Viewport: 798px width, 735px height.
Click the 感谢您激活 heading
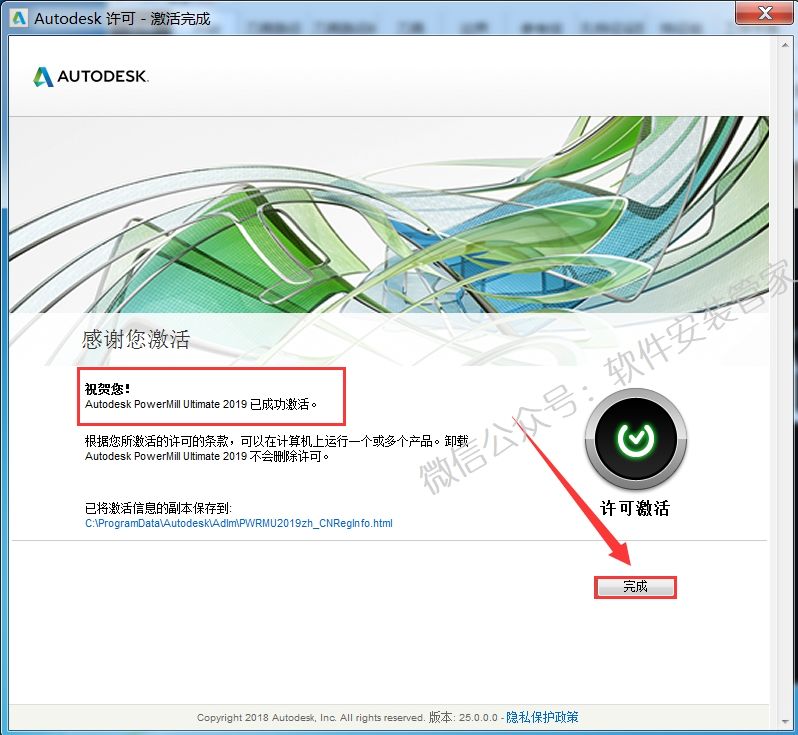(x=135, y=340)
